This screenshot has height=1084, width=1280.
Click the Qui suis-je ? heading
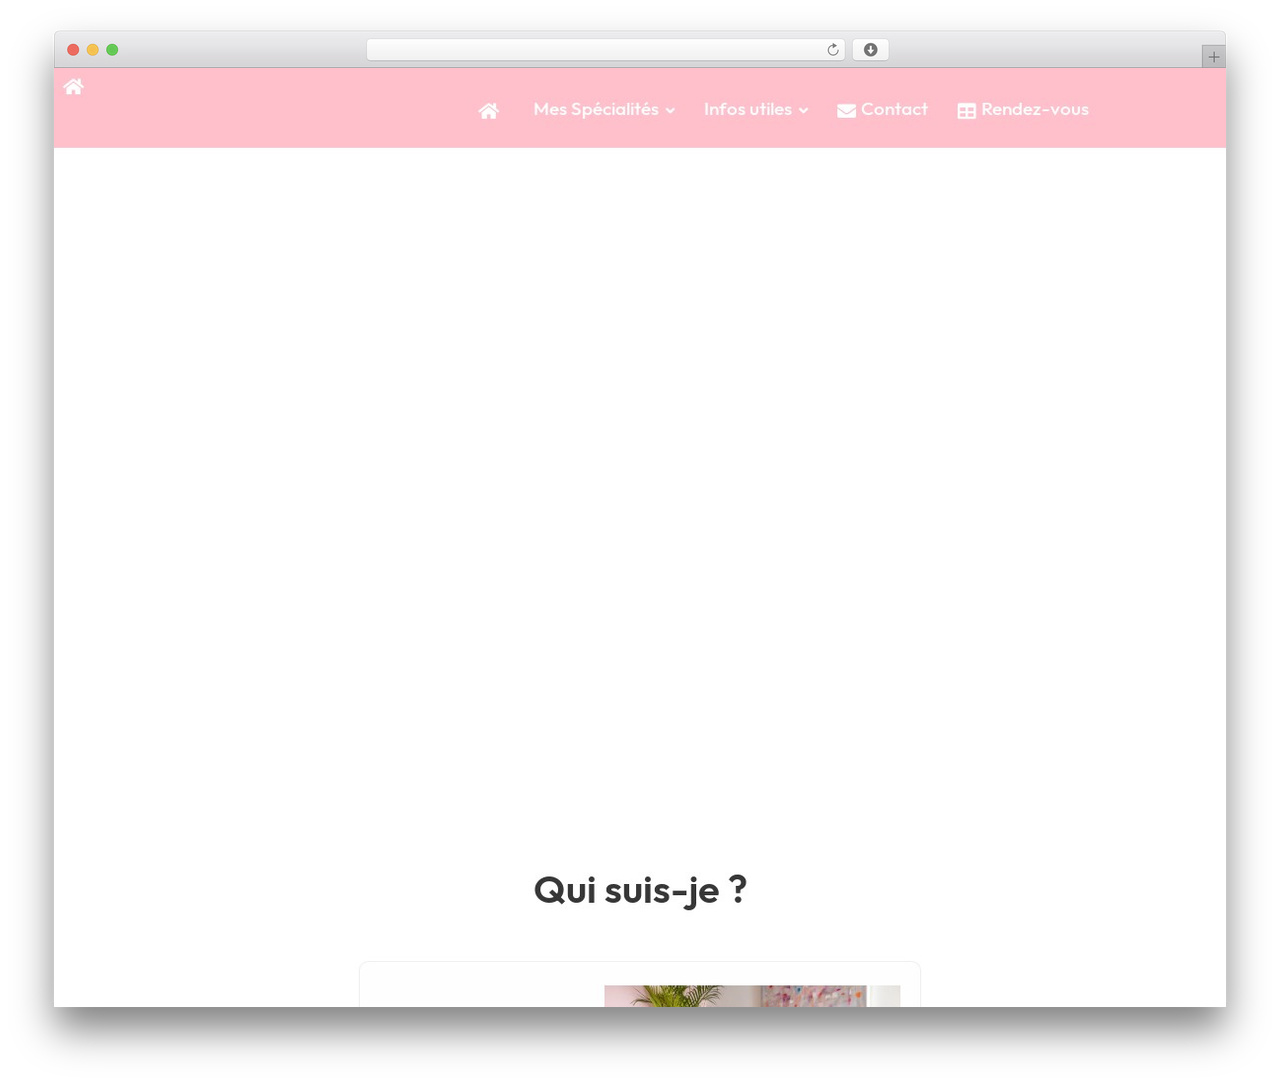pos(640,889)
